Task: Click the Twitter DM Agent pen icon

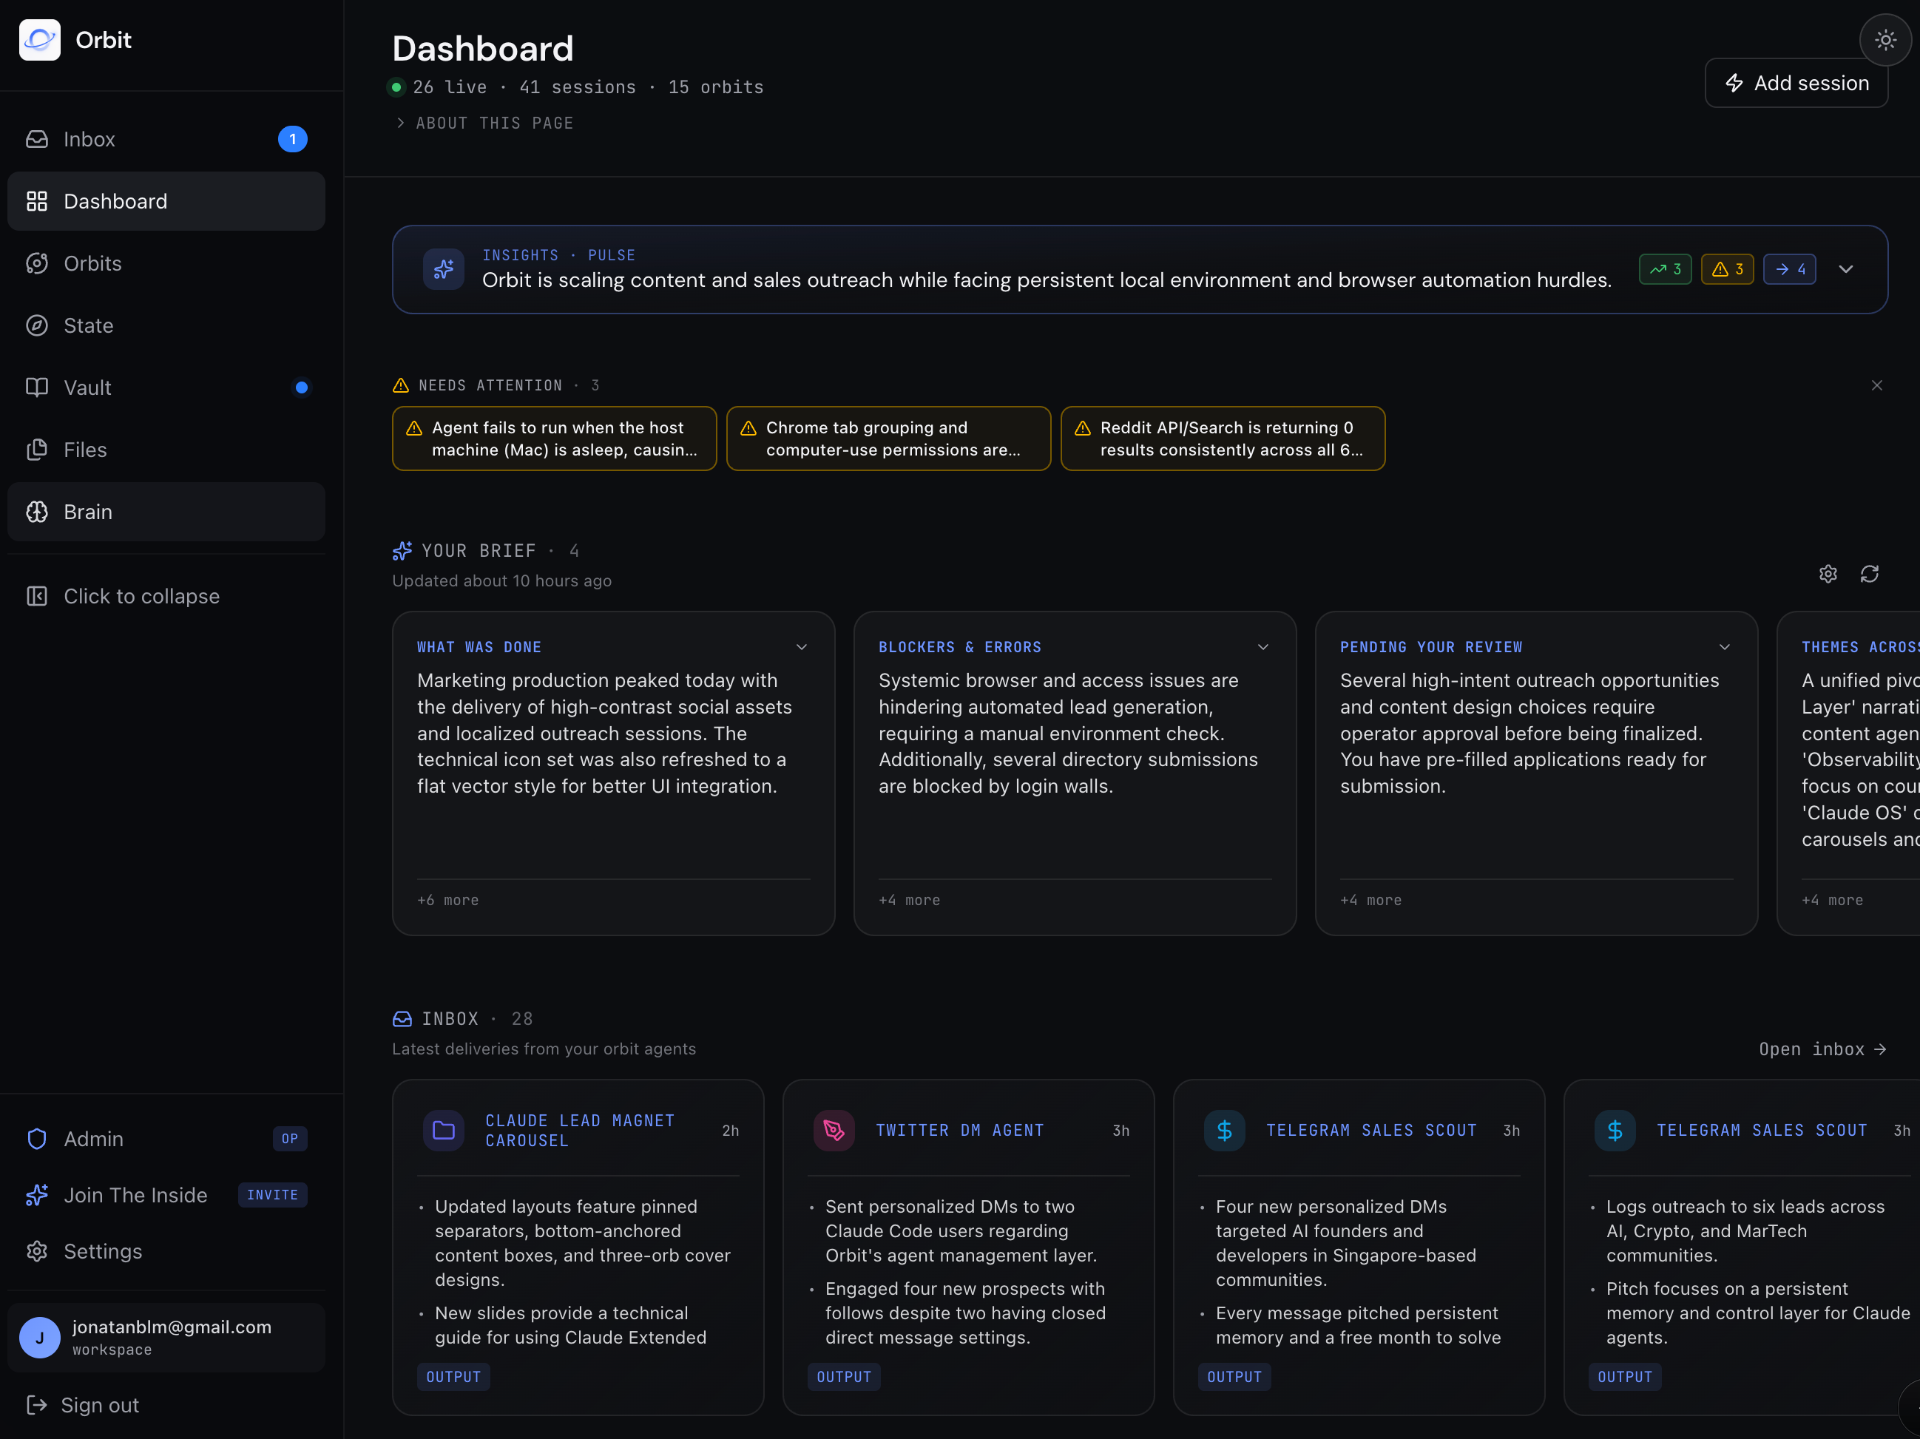Action: 834,1130
